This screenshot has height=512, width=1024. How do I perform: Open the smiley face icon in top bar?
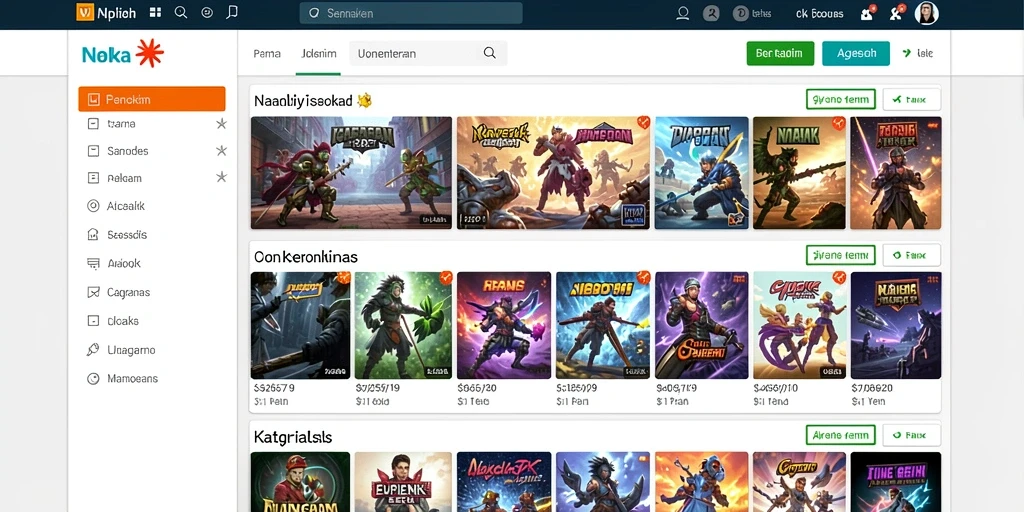[x=207, y=12]
